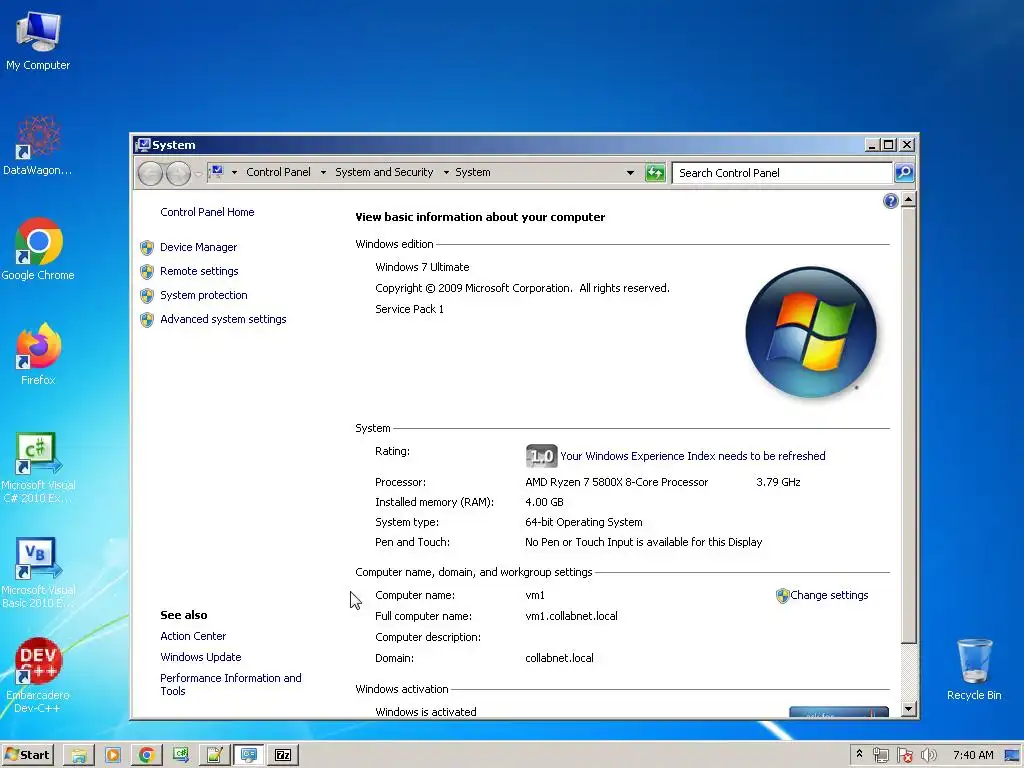
Task: Click System and Security breadcrumb
Action: point(384,172)
